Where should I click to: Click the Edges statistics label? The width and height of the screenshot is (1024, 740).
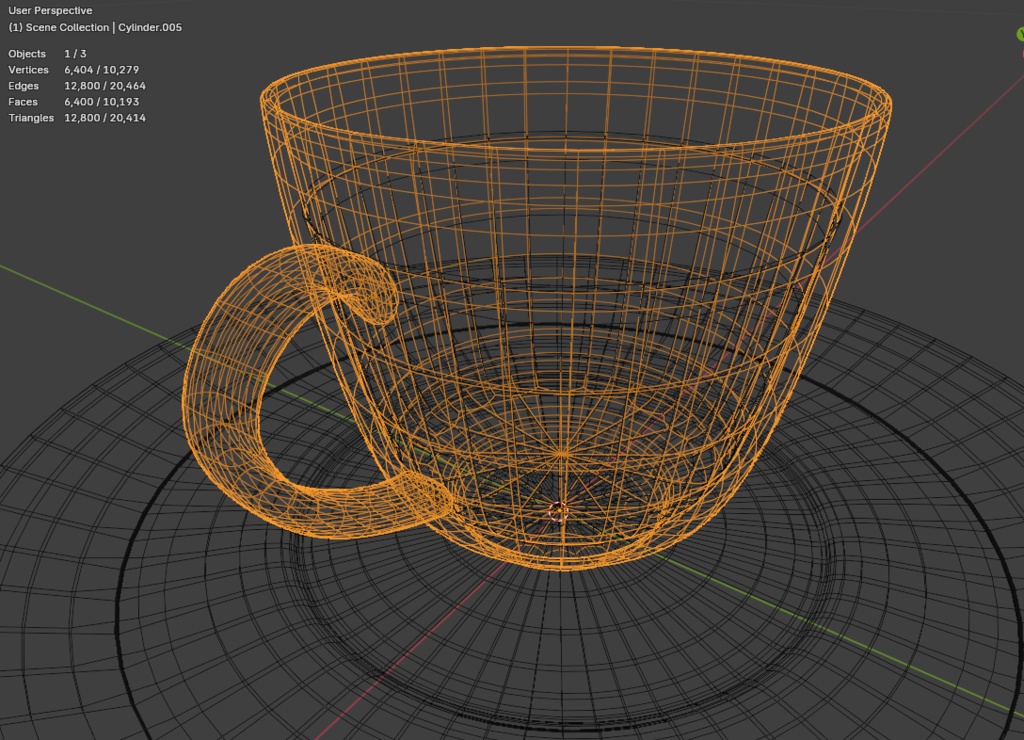pyautogui.click(x=24, y=86)
